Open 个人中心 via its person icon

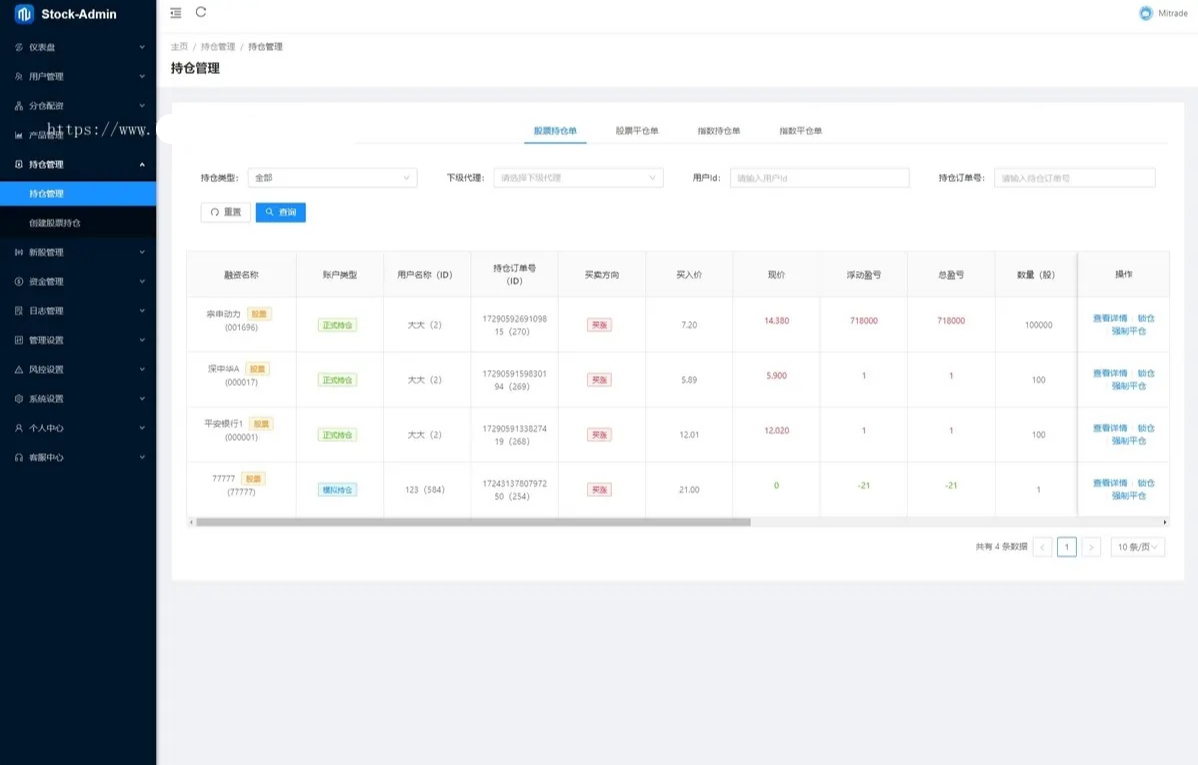tap(19, 428)
